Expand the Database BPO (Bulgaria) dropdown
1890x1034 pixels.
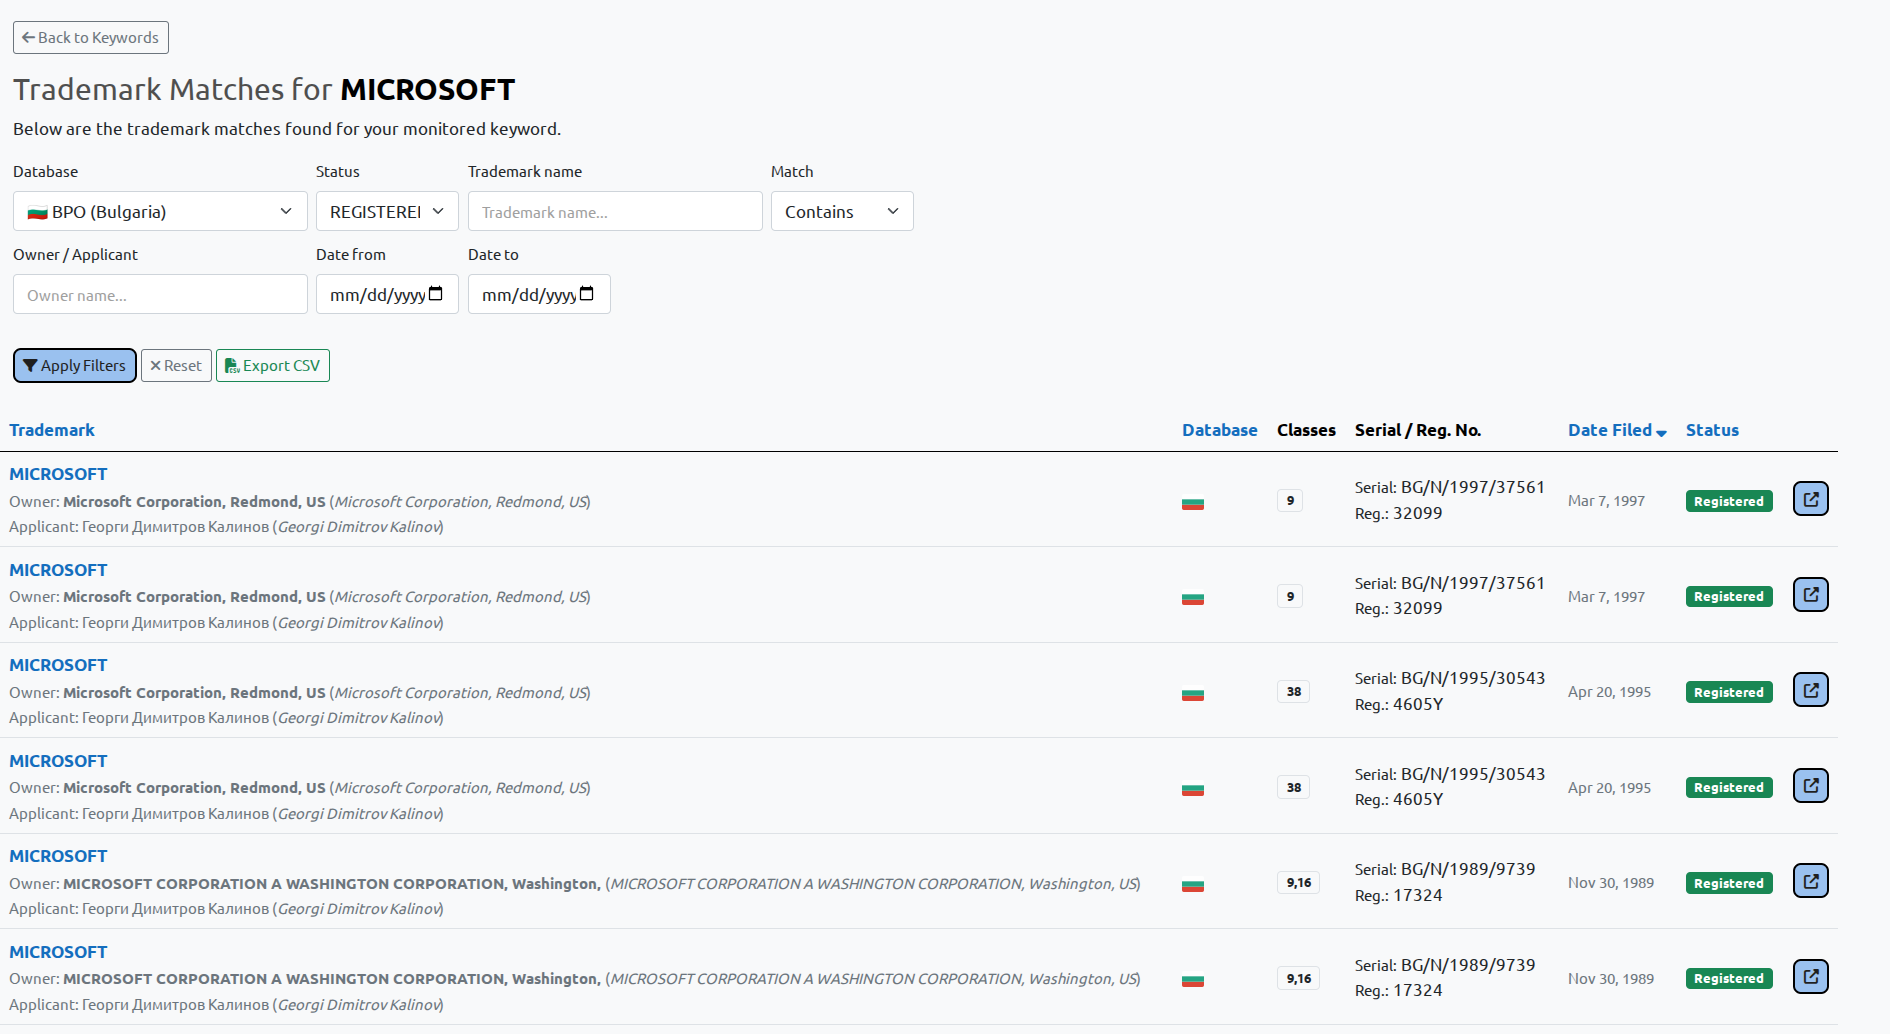(x=160, y=212)
